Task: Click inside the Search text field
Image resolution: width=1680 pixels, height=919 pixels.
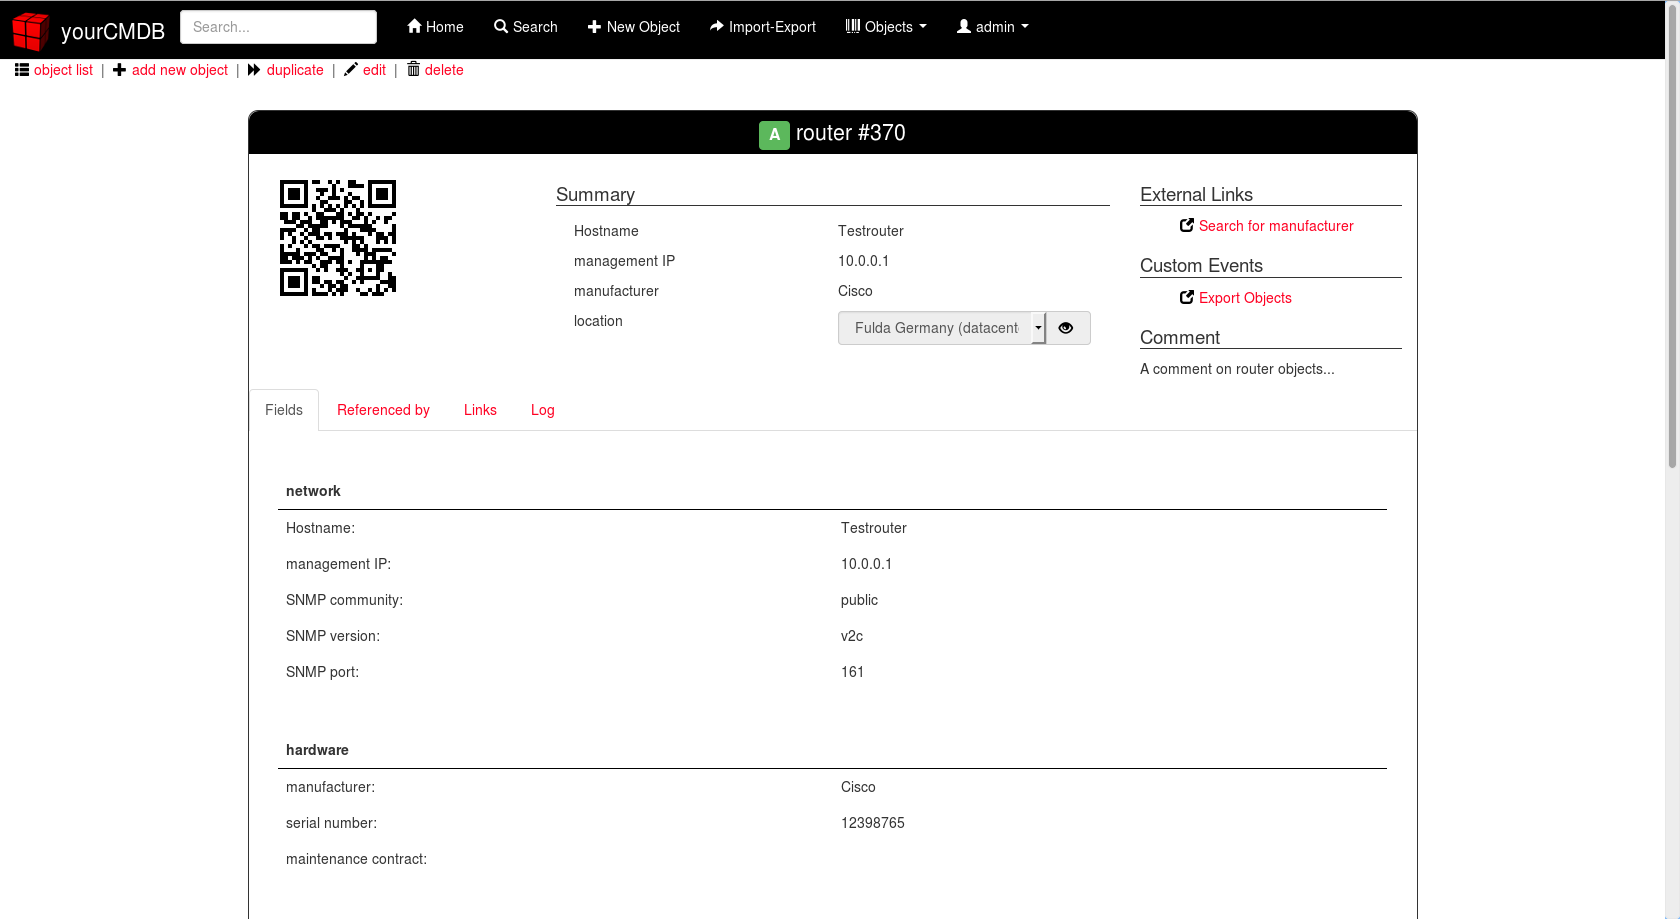Action: (278, 26)
